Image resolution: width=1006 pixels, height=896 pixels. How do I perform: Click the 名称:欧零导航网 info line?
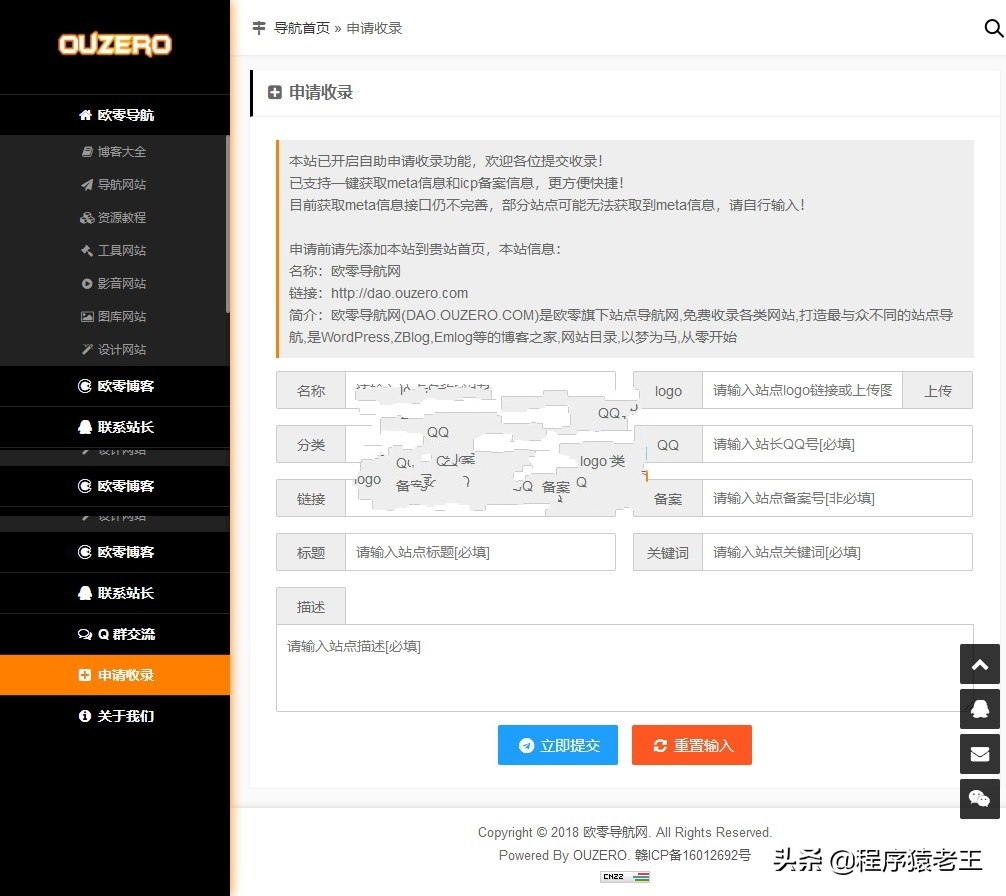click(345, 271)
